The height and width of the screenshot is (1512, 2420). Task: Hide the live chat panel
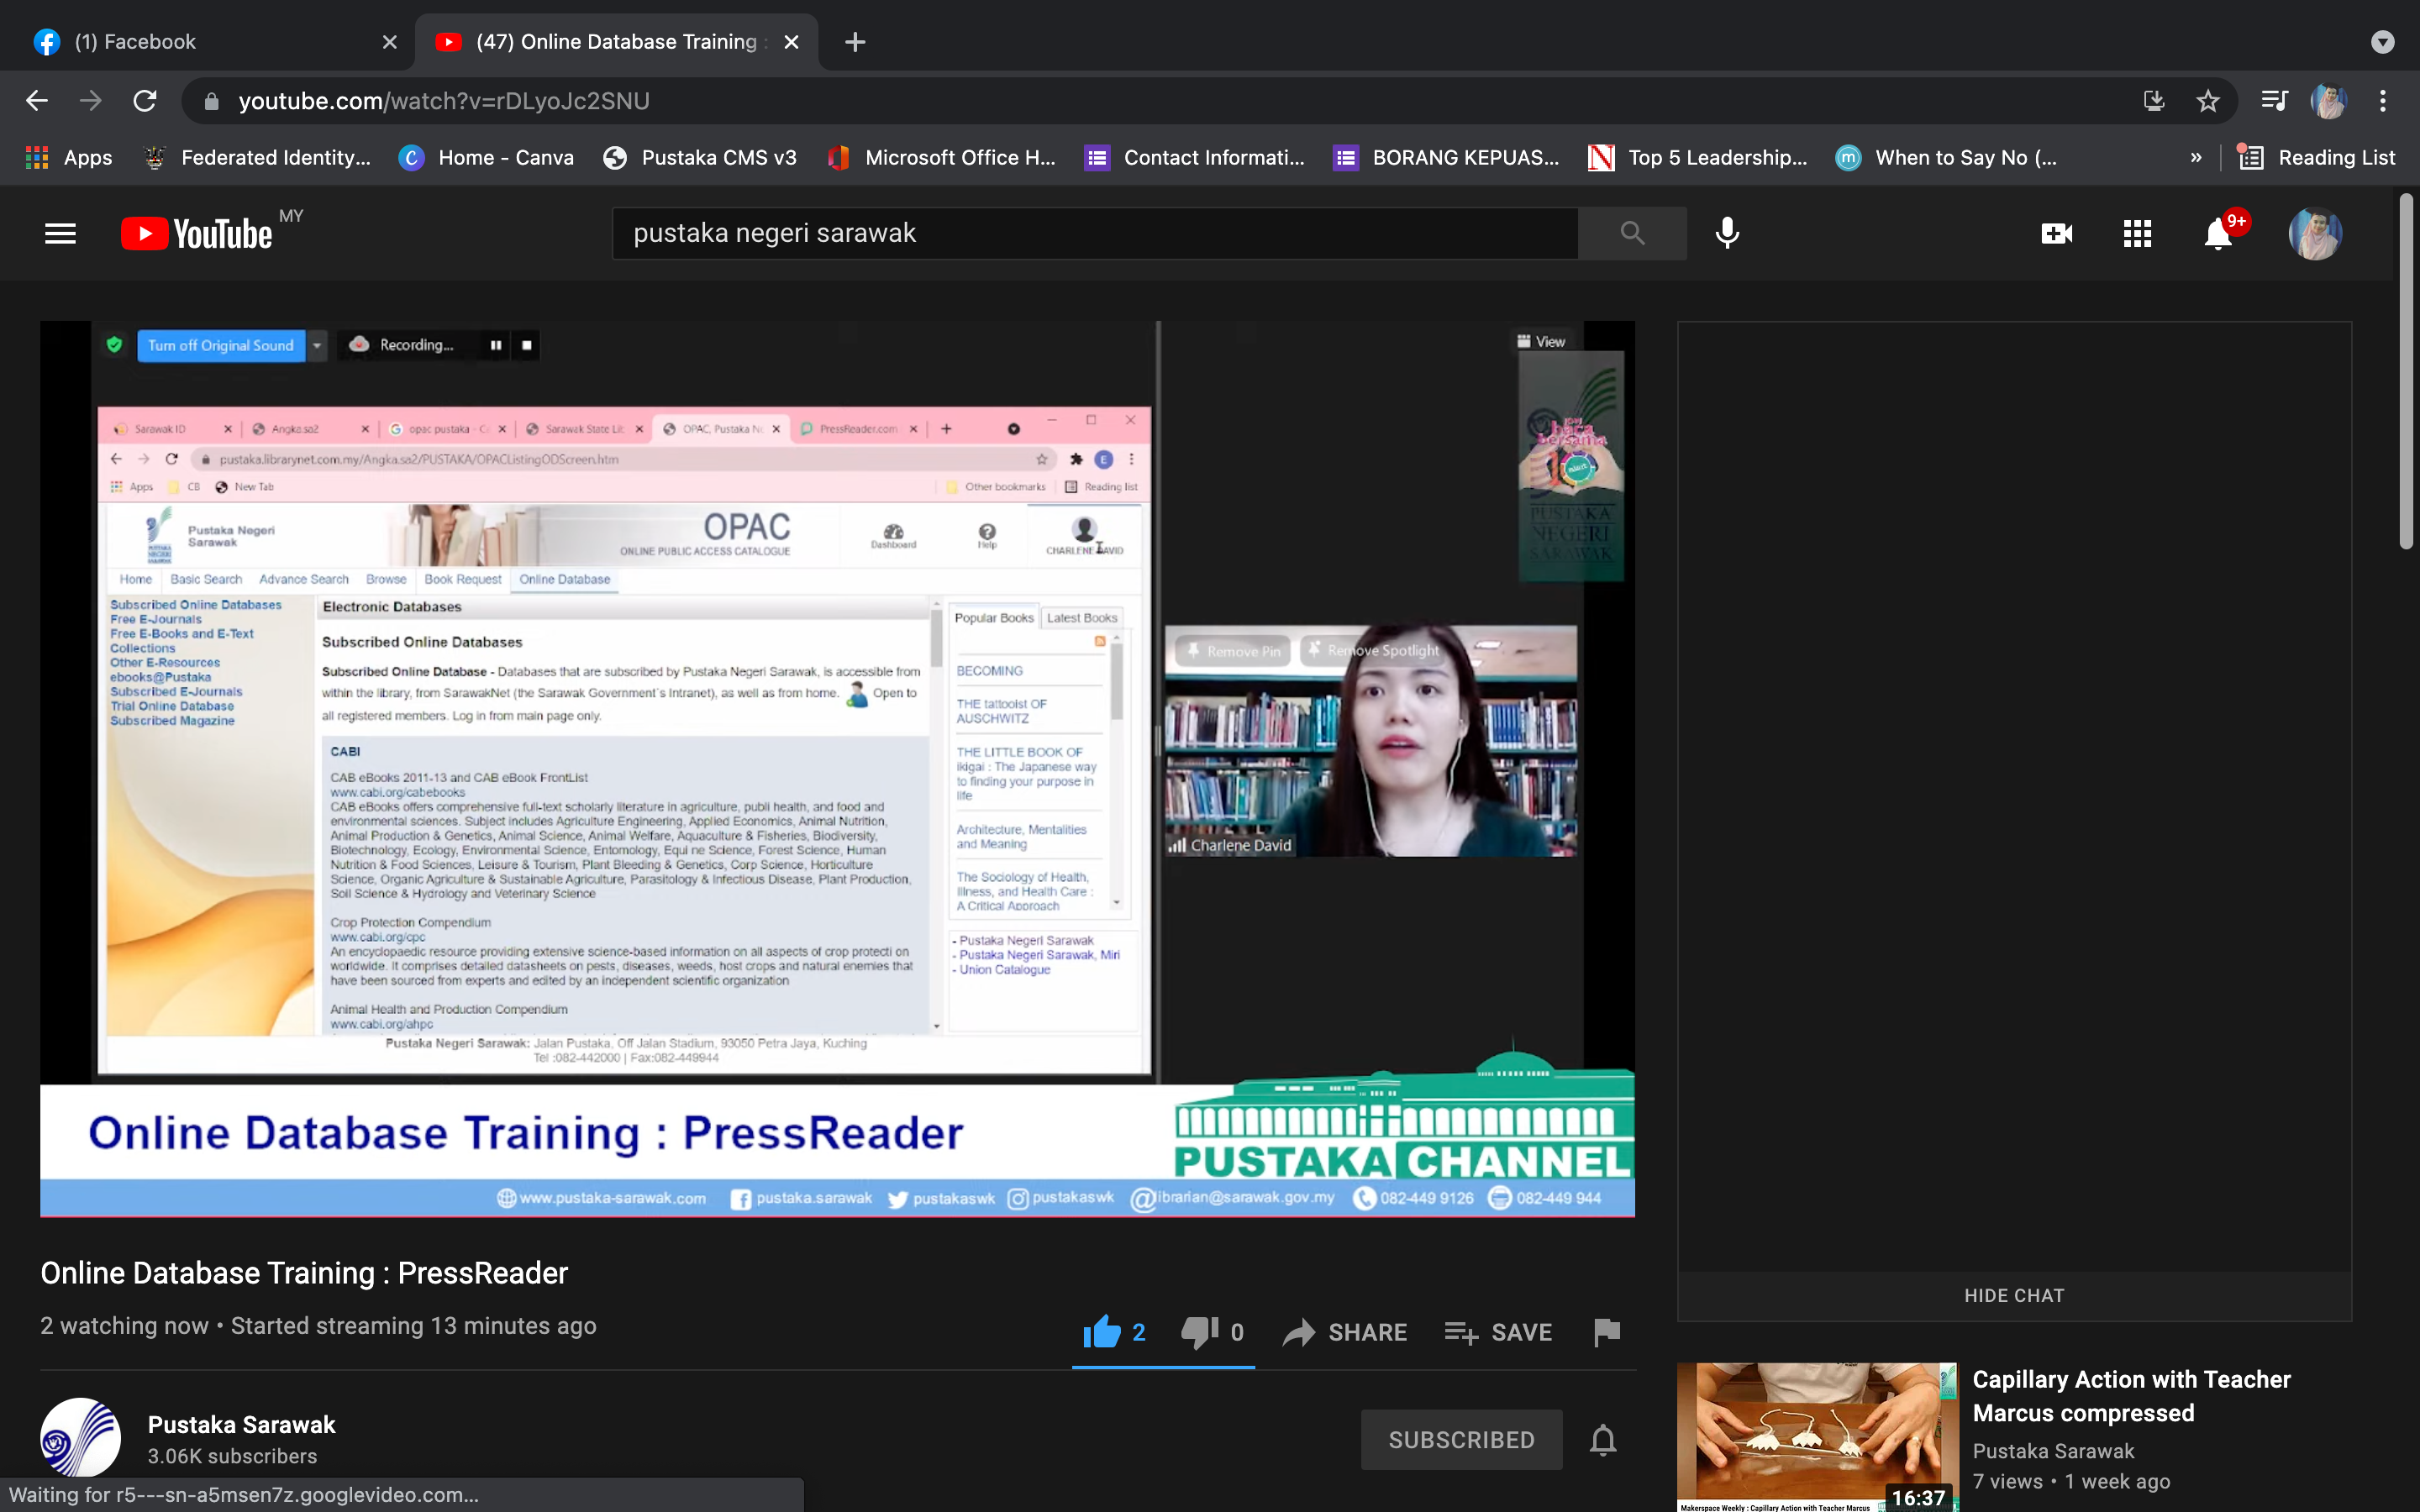2014,1295
